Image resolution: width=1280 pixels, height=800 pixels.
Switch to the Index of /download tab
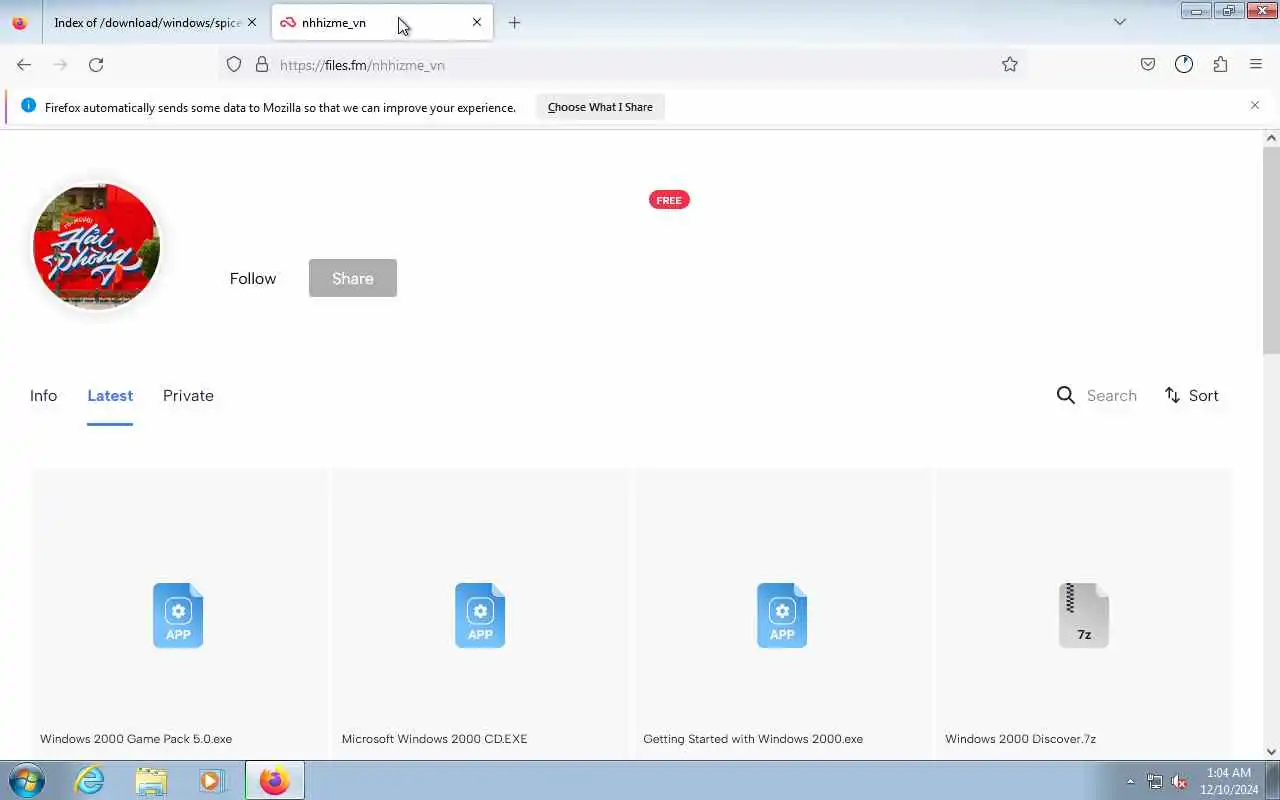tap(146, 22)
